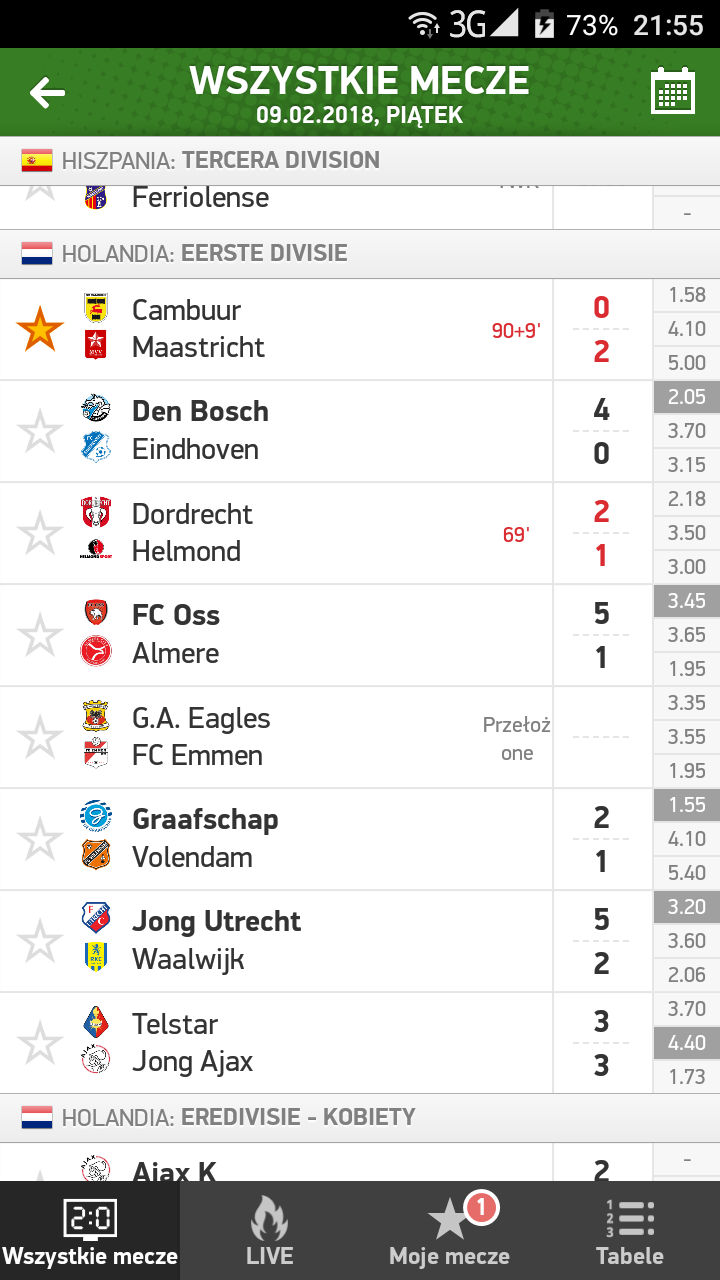Tap the Holandia Eerste Divisie league header
The width and height of the screenshot is (720, 1280).
pyautogui.click(x=360, y=254)
